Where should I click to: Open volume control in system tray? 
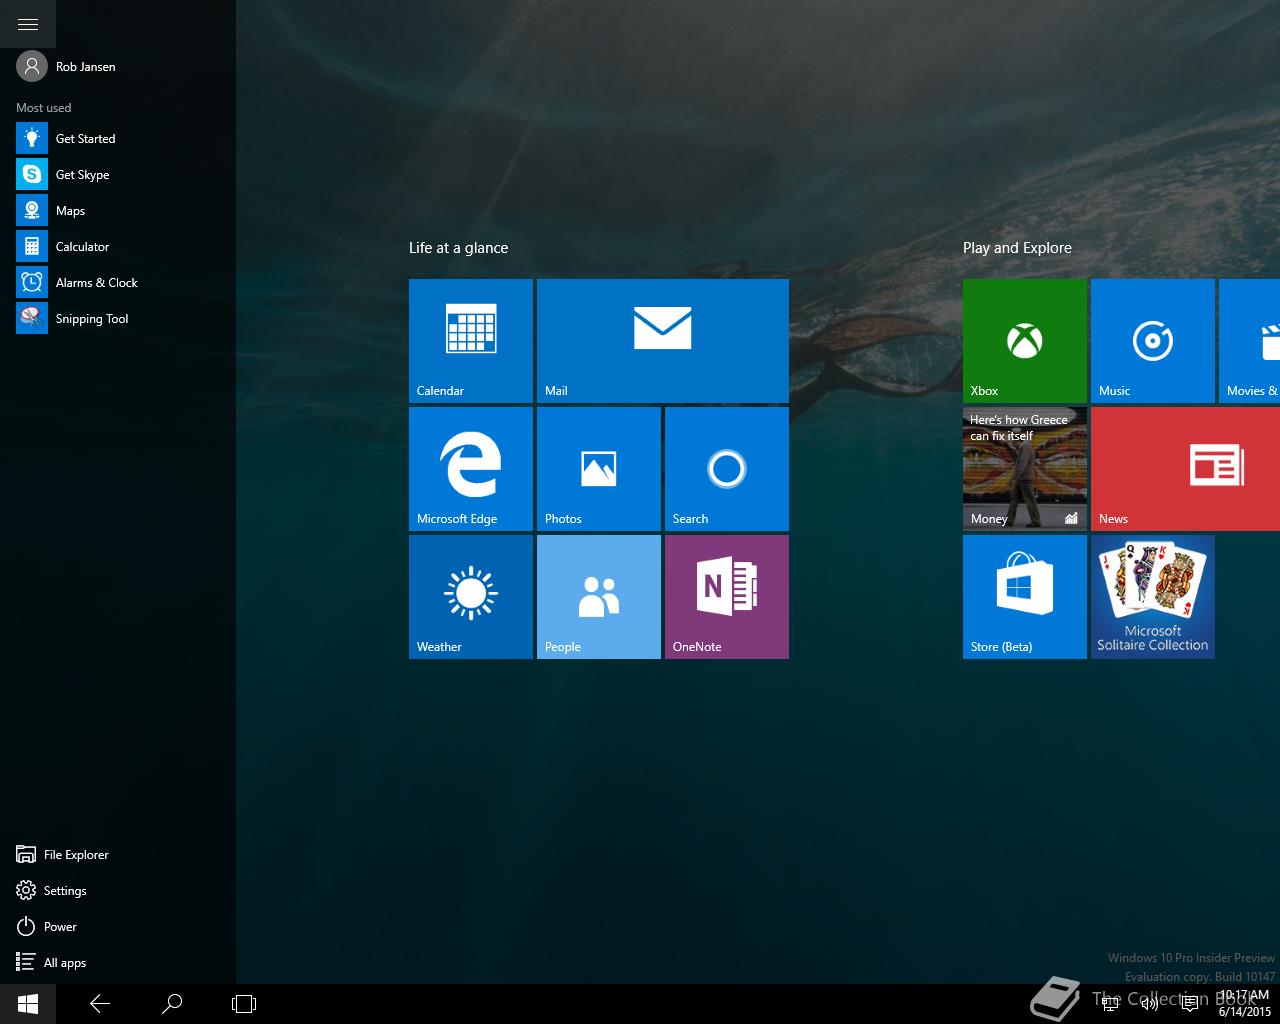tap(1149, 1004)
